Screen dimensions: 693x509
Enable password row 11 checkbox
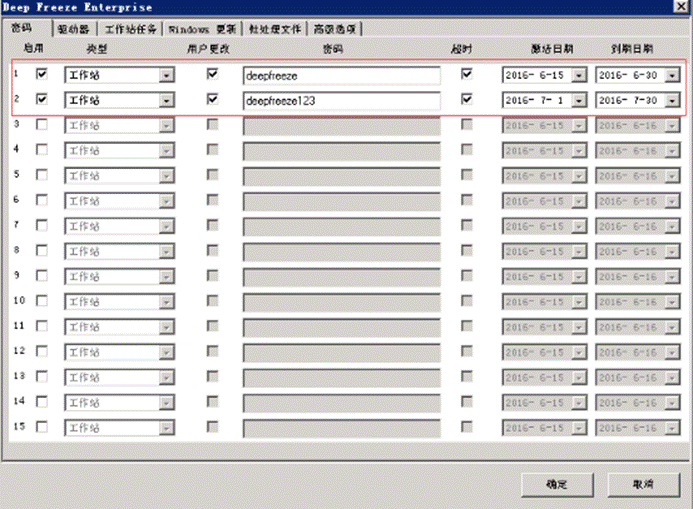(42, 326)
